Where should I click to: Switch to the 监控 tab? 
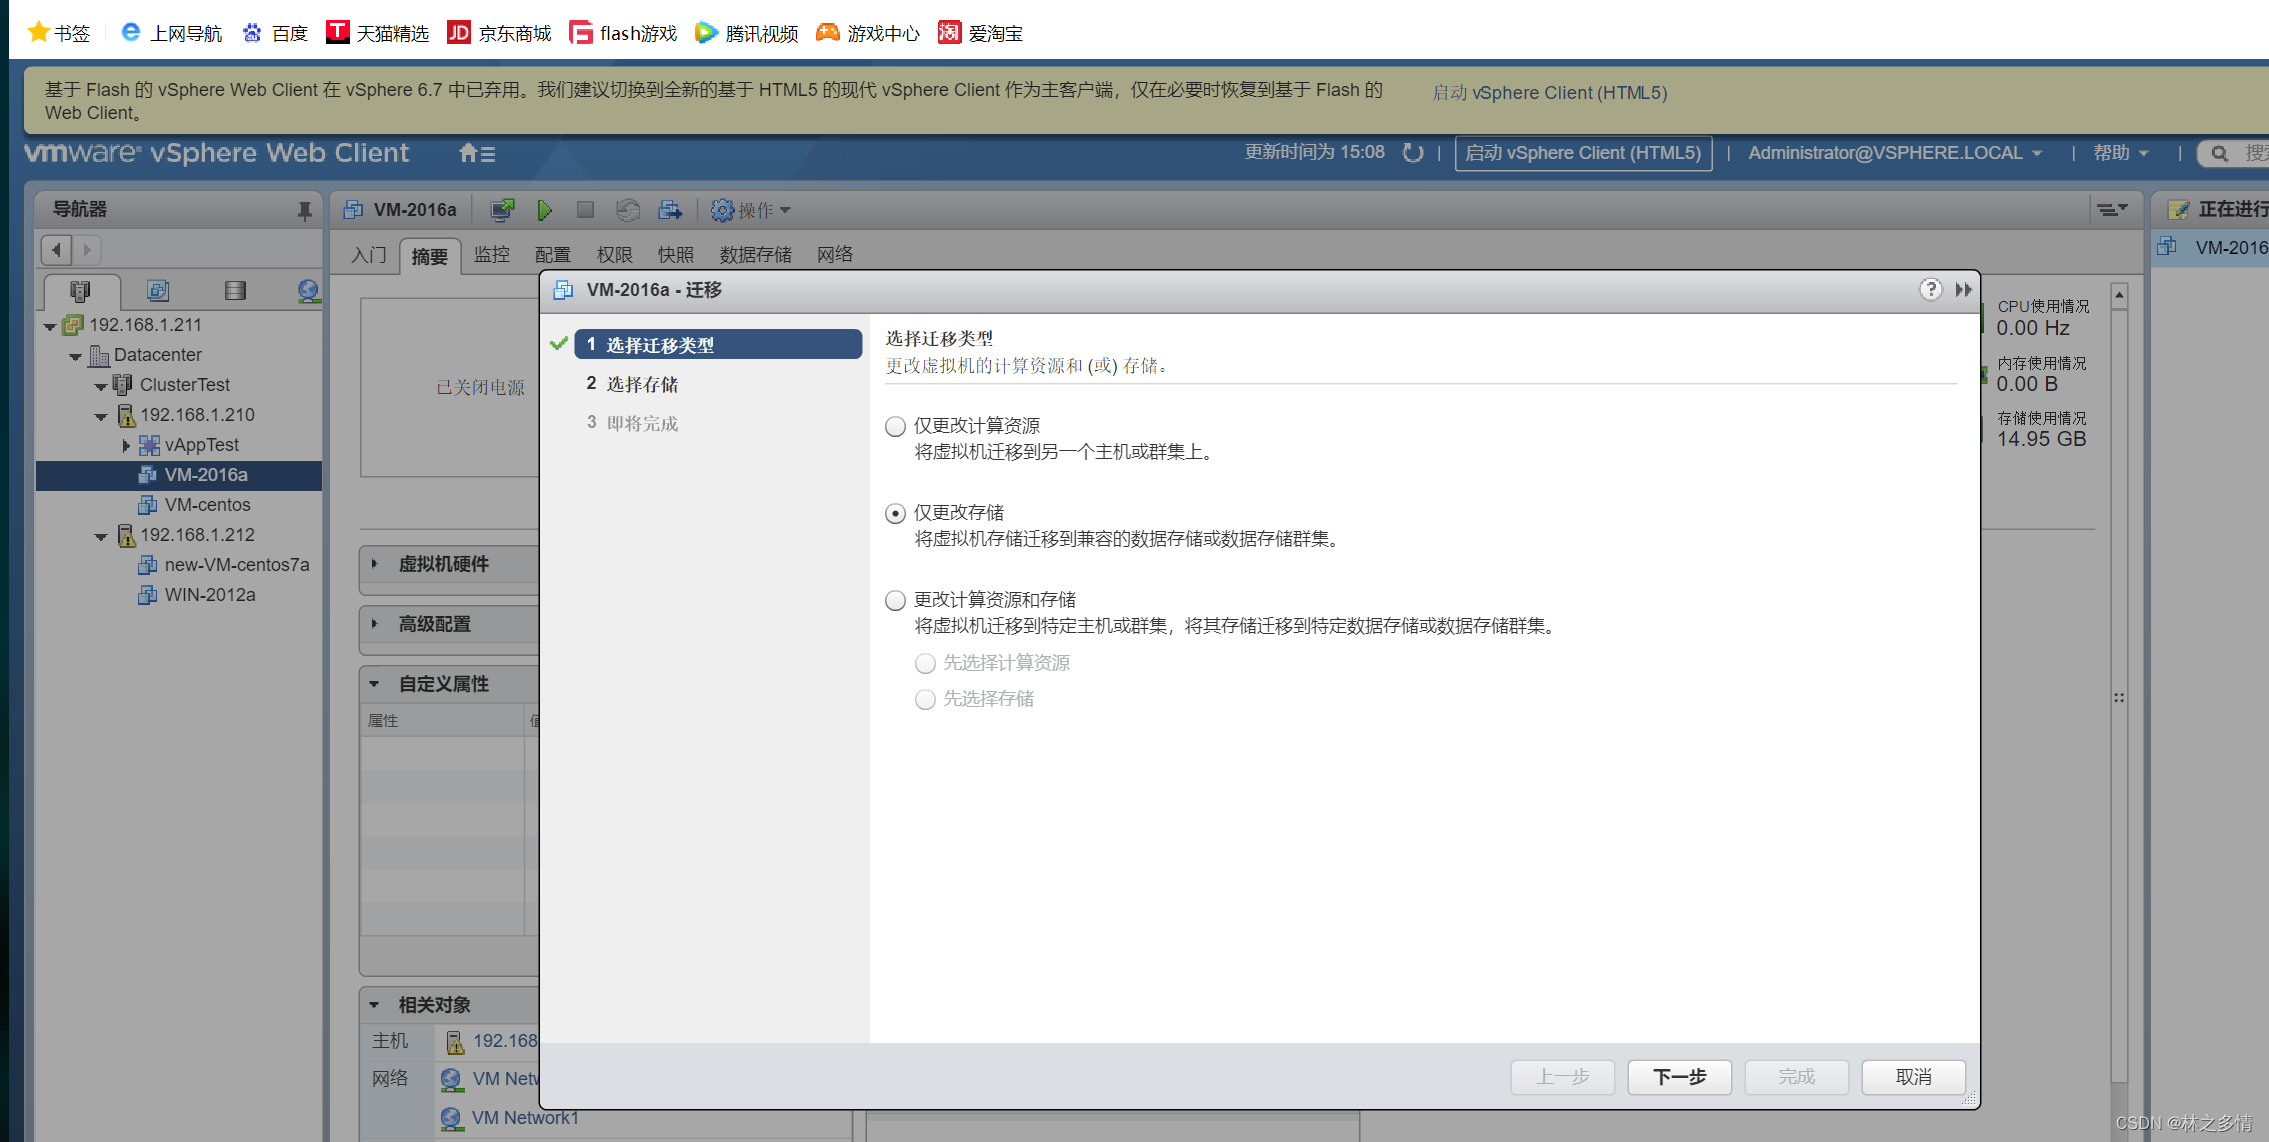[491, 255]
